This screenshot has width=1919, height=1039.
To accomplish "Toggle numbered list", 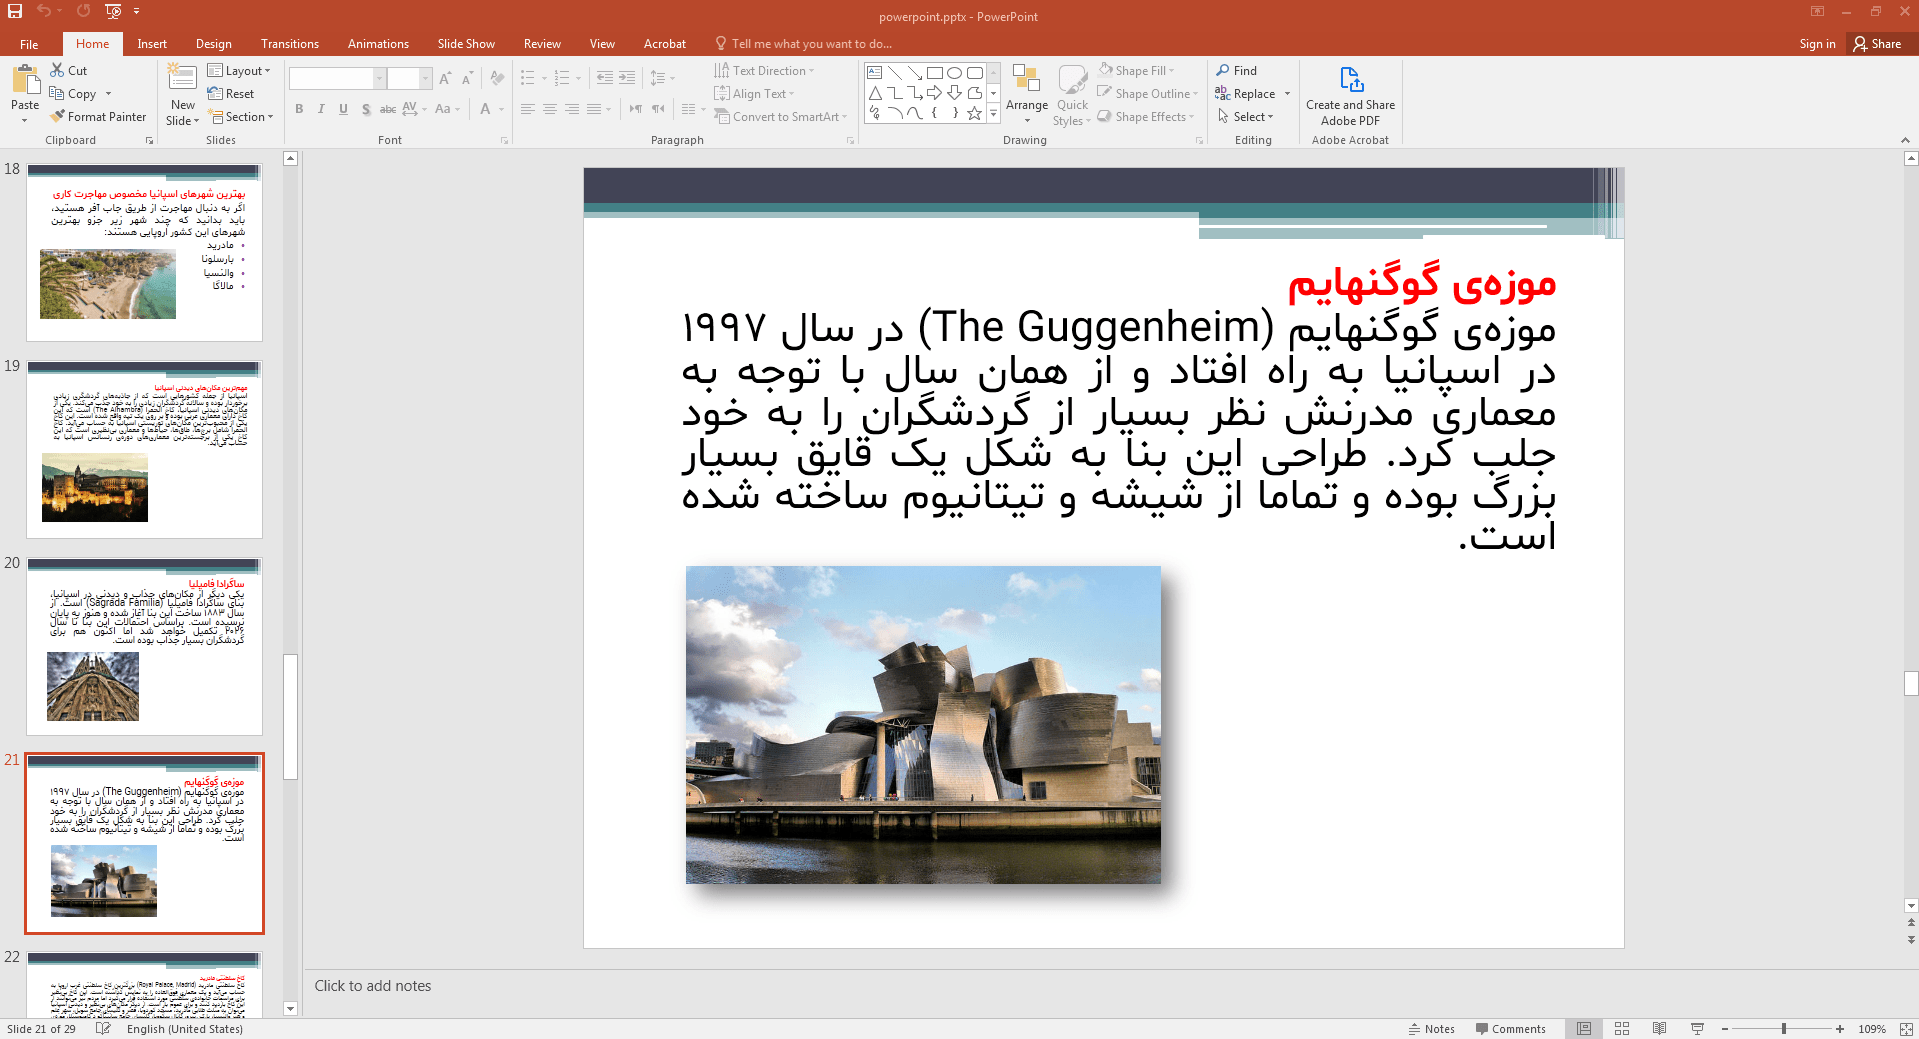I will (561, 78).
